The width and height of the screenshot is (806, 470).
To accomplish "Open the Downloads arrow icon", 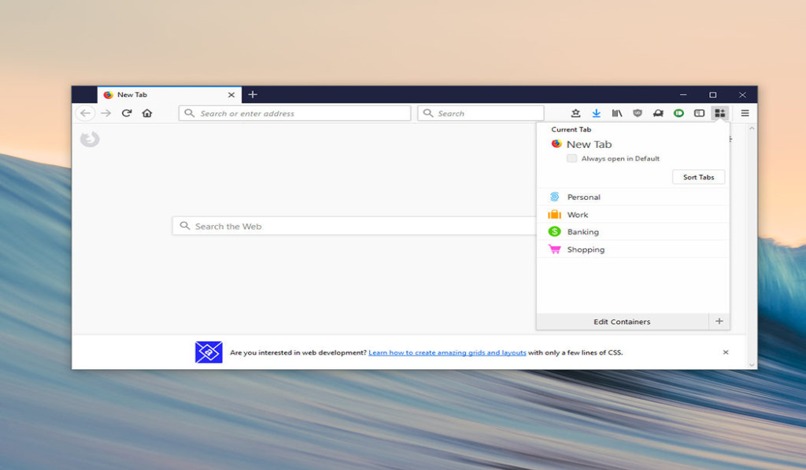I will coord(596,113).
